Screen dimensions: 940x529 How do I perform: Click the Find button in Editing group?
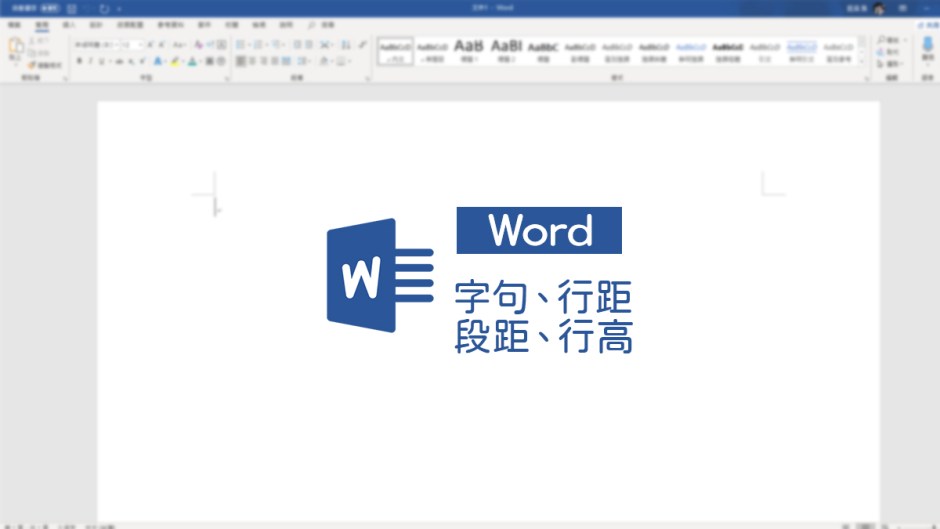[x=889, y=40]
